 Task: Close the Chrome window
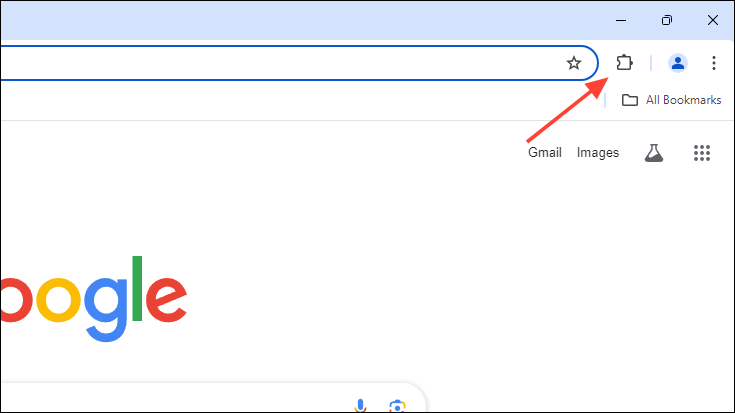[712, 20]
